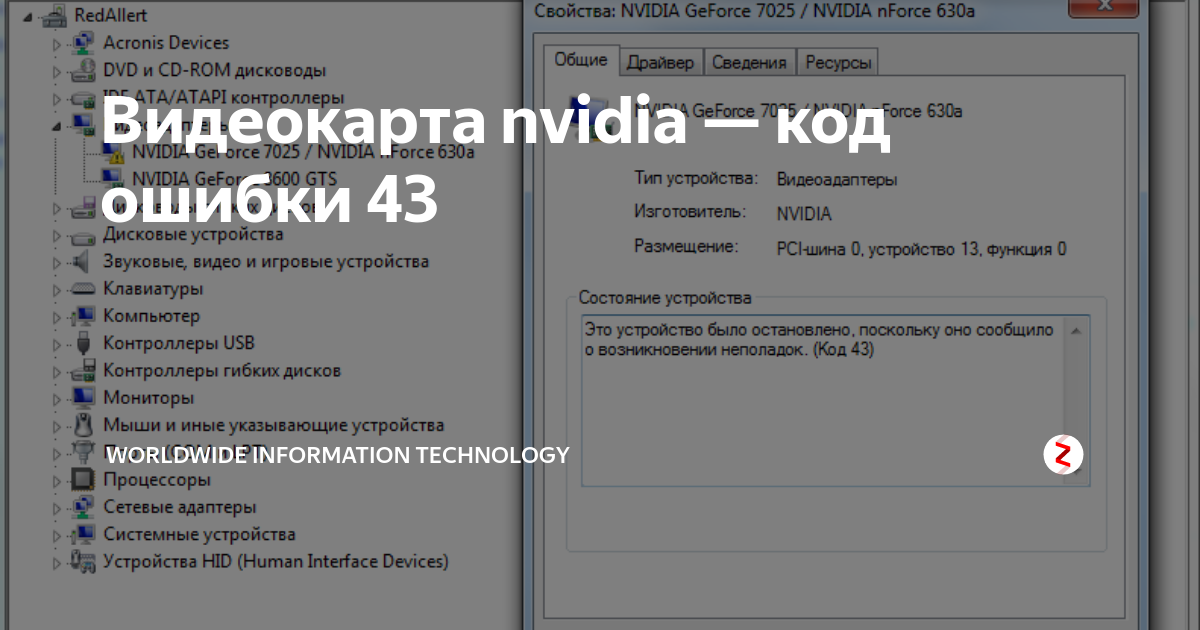Switch to the Общие tab

pos(581,60)
